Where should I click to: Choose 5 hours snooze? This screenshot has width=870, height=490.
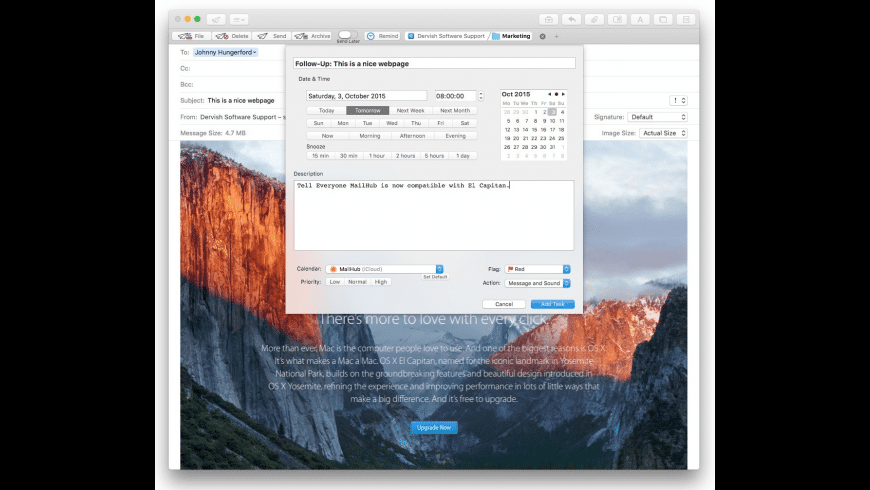point(434,156)
